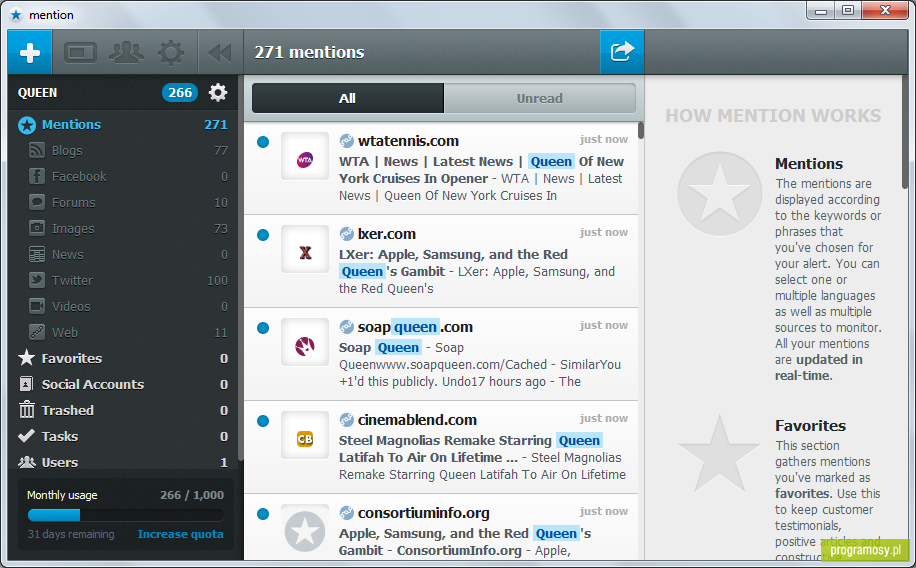916x568 pixels.
Task: Click the Favorites star illustration in help panel
Action: click(720, 453)
